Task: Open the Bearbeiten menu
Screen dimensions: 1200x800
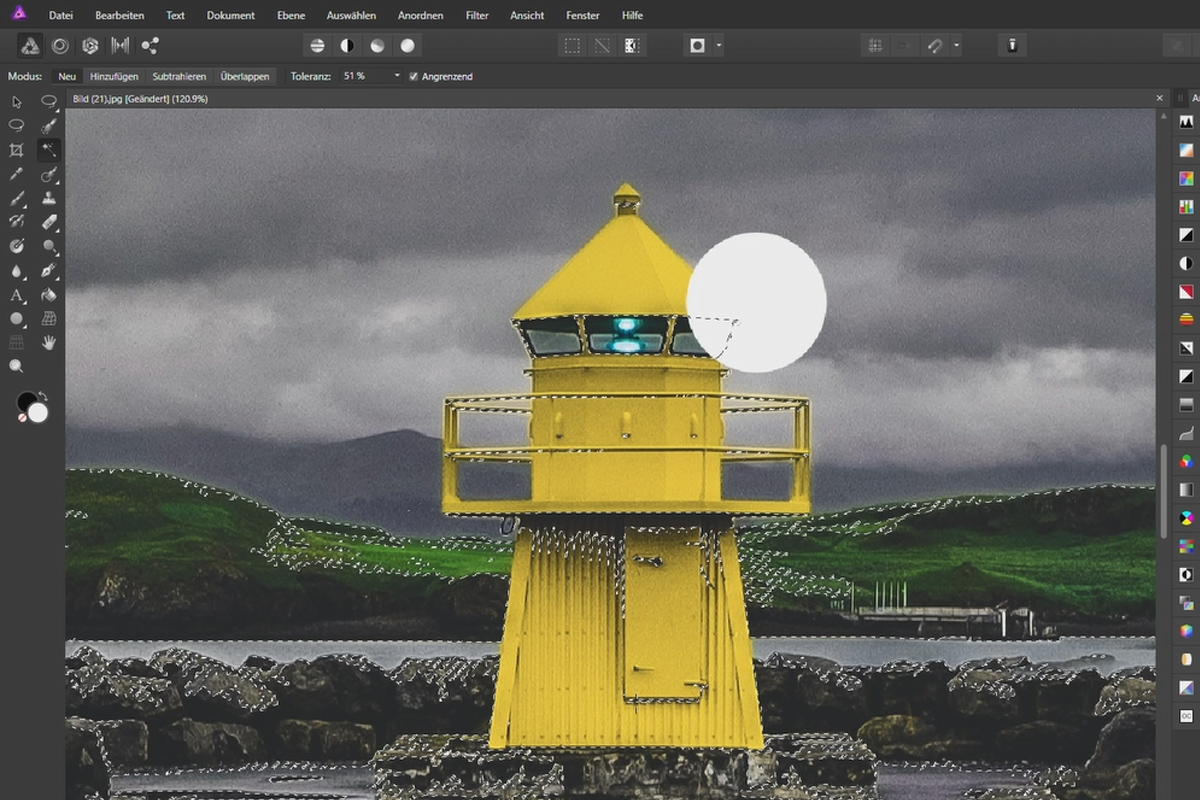Action: coord(119,15)
